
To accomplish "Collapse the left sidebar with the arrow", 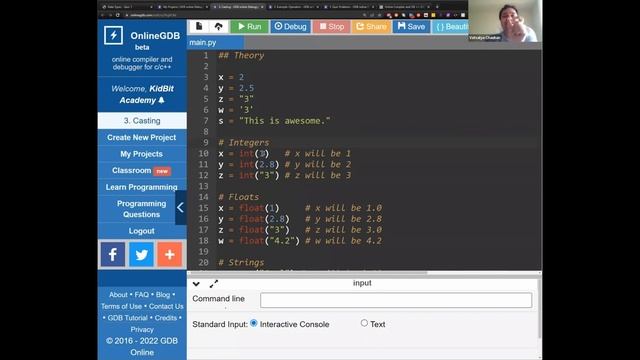I will [x=180, y=207].
